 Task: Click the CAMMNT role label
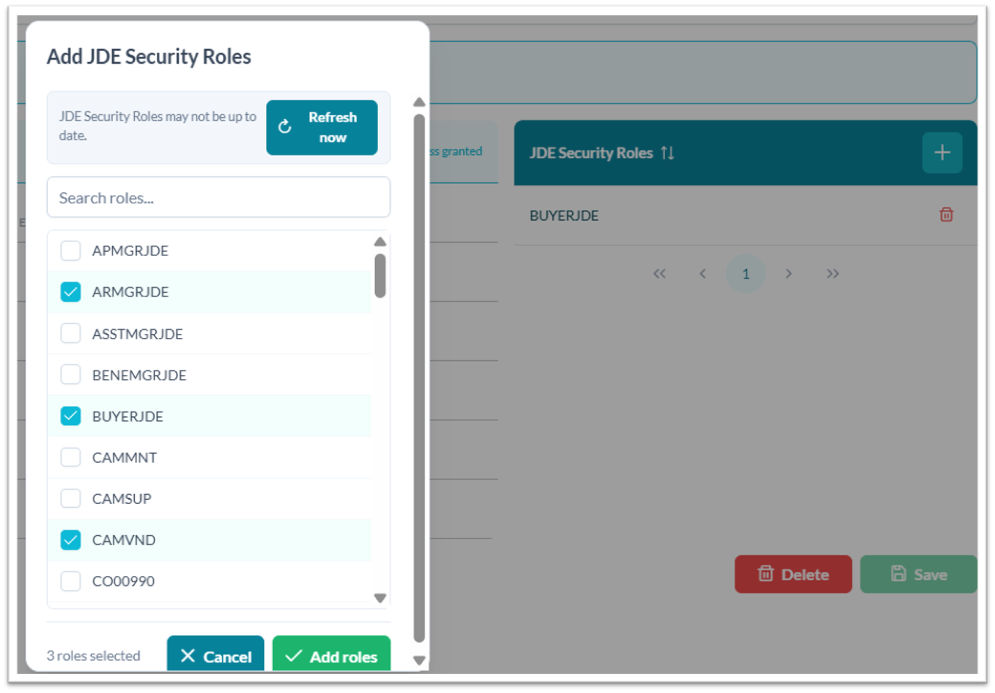(124, 458)
